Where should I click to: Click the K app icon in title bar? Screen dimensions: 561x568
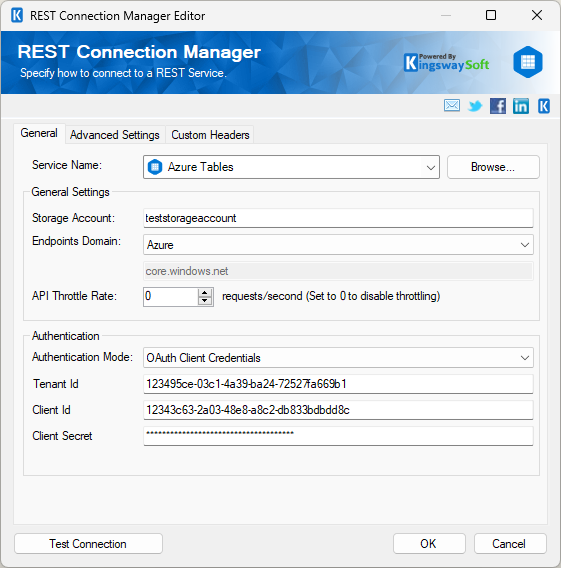pyautogui.click(x=17, y=16)
